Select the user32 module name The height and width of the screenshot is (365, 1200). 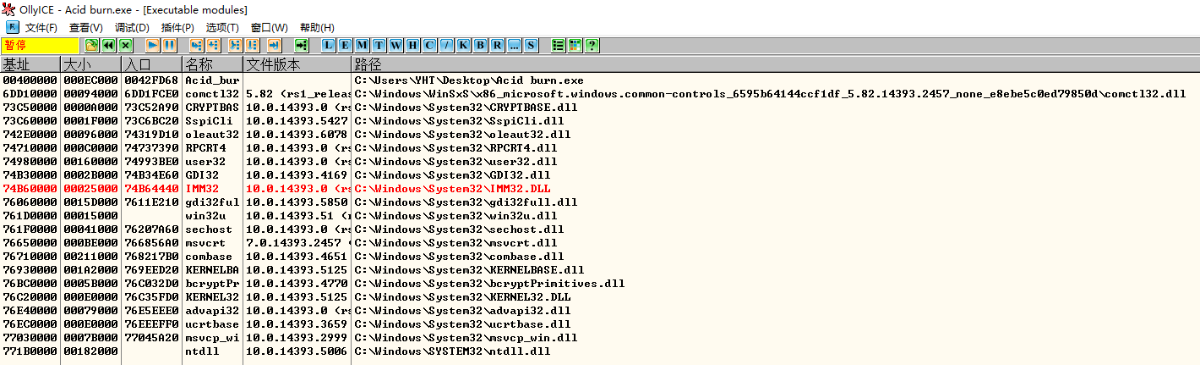[x=206, y=161]
